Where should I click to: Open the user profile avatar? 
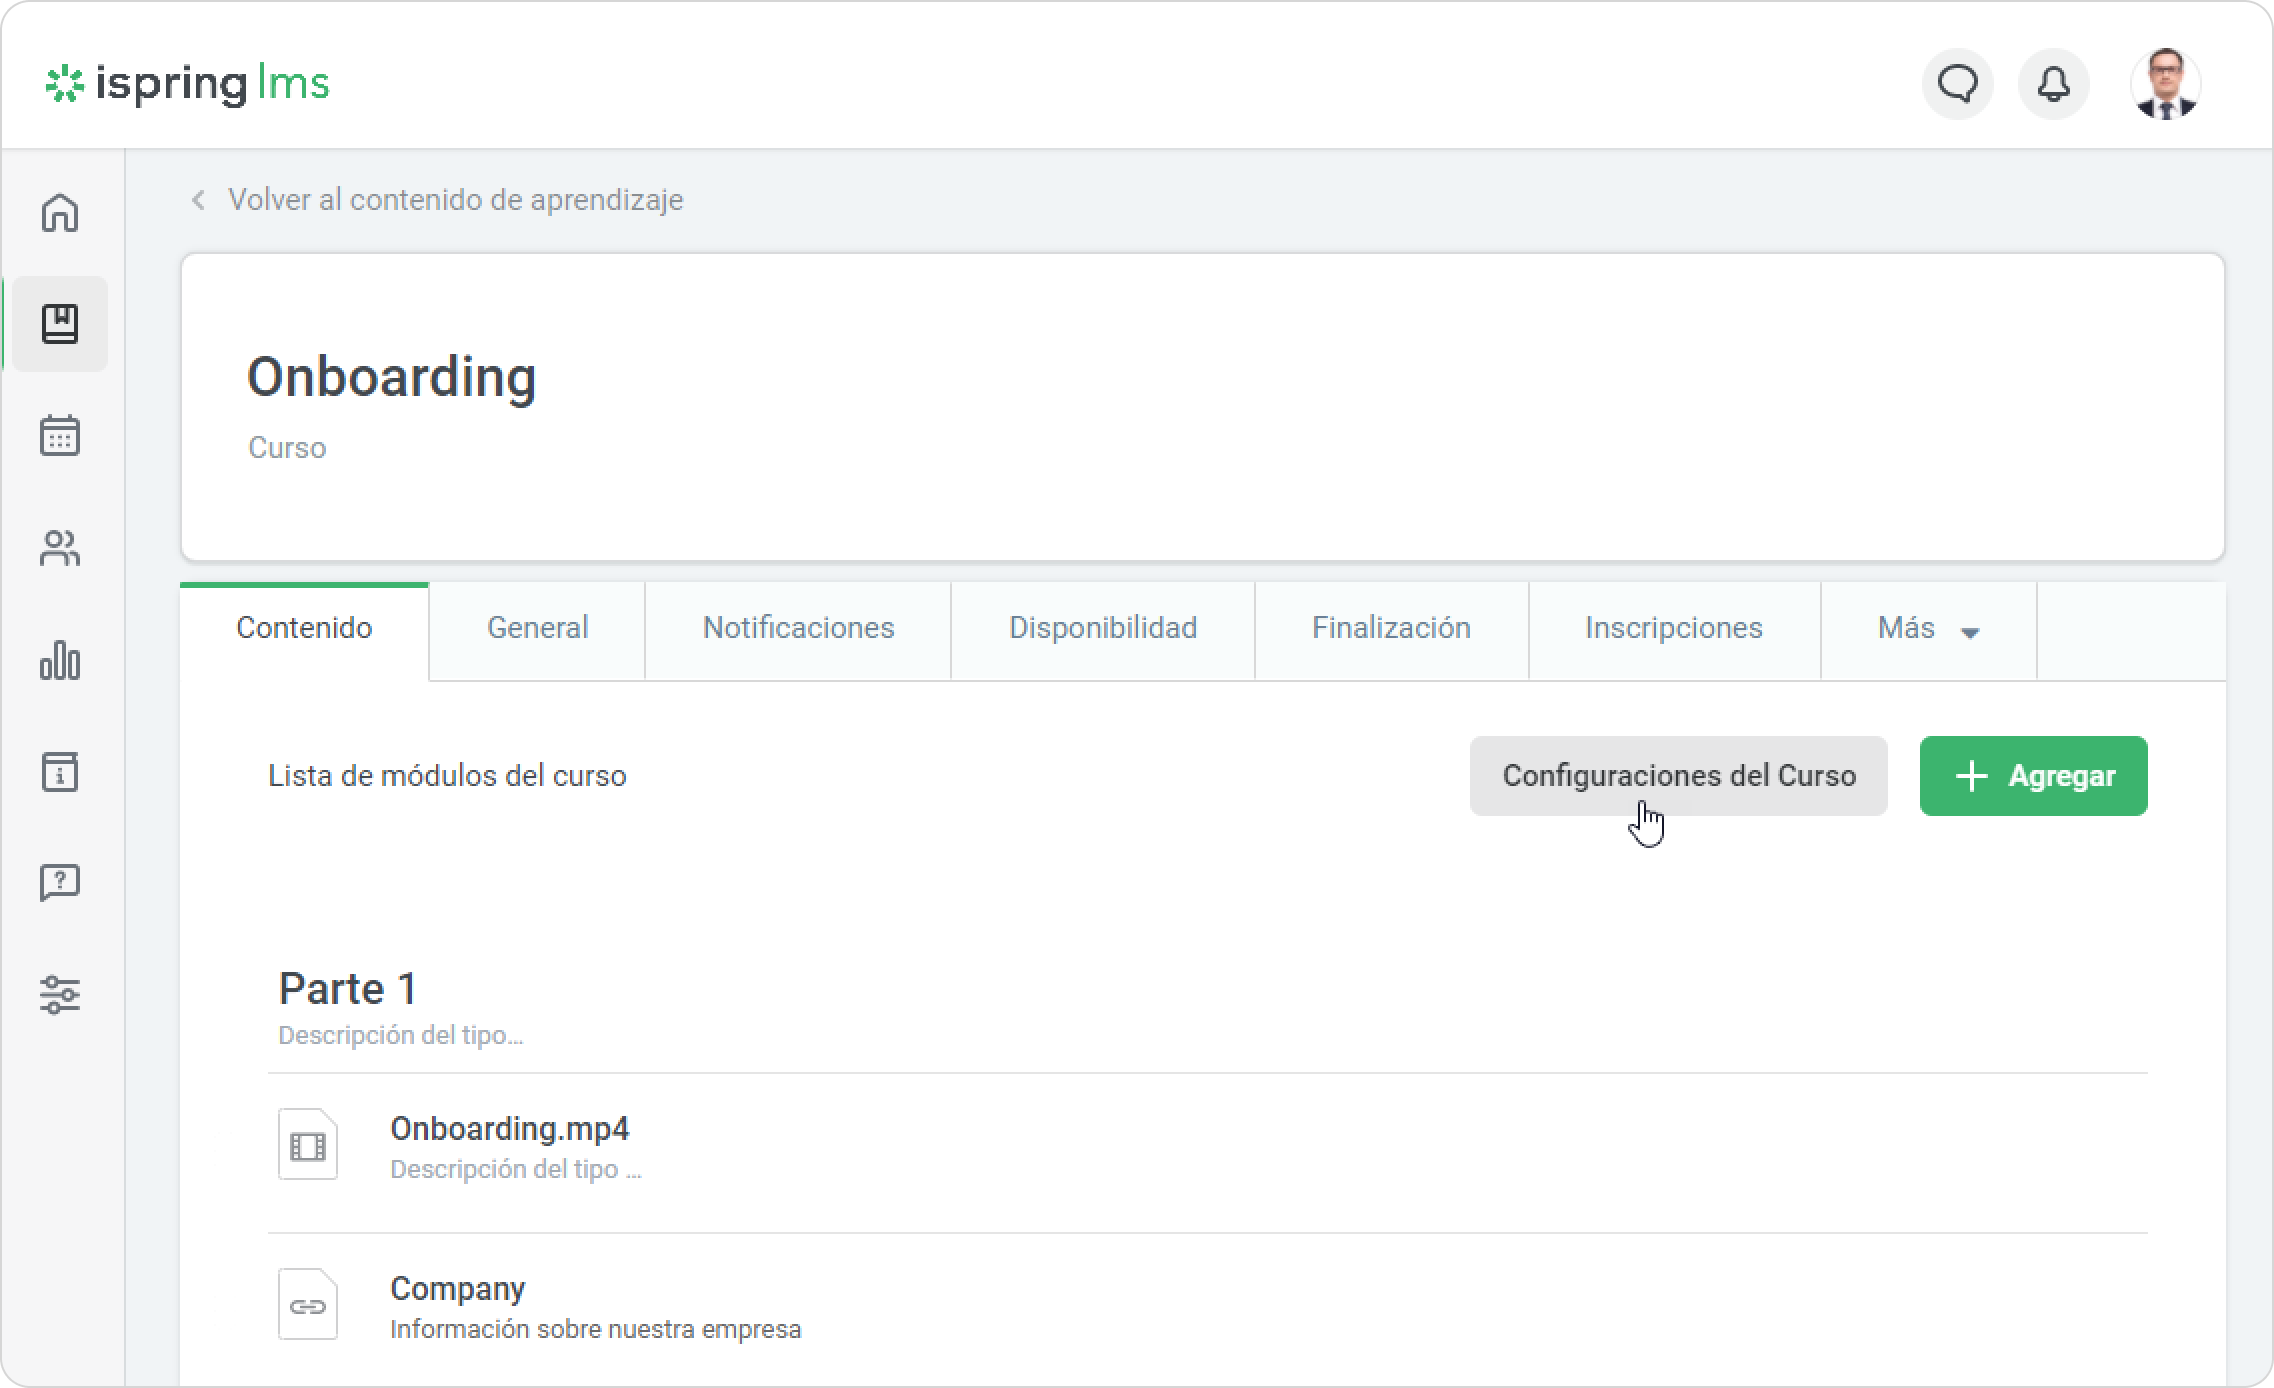(2165, 84)
